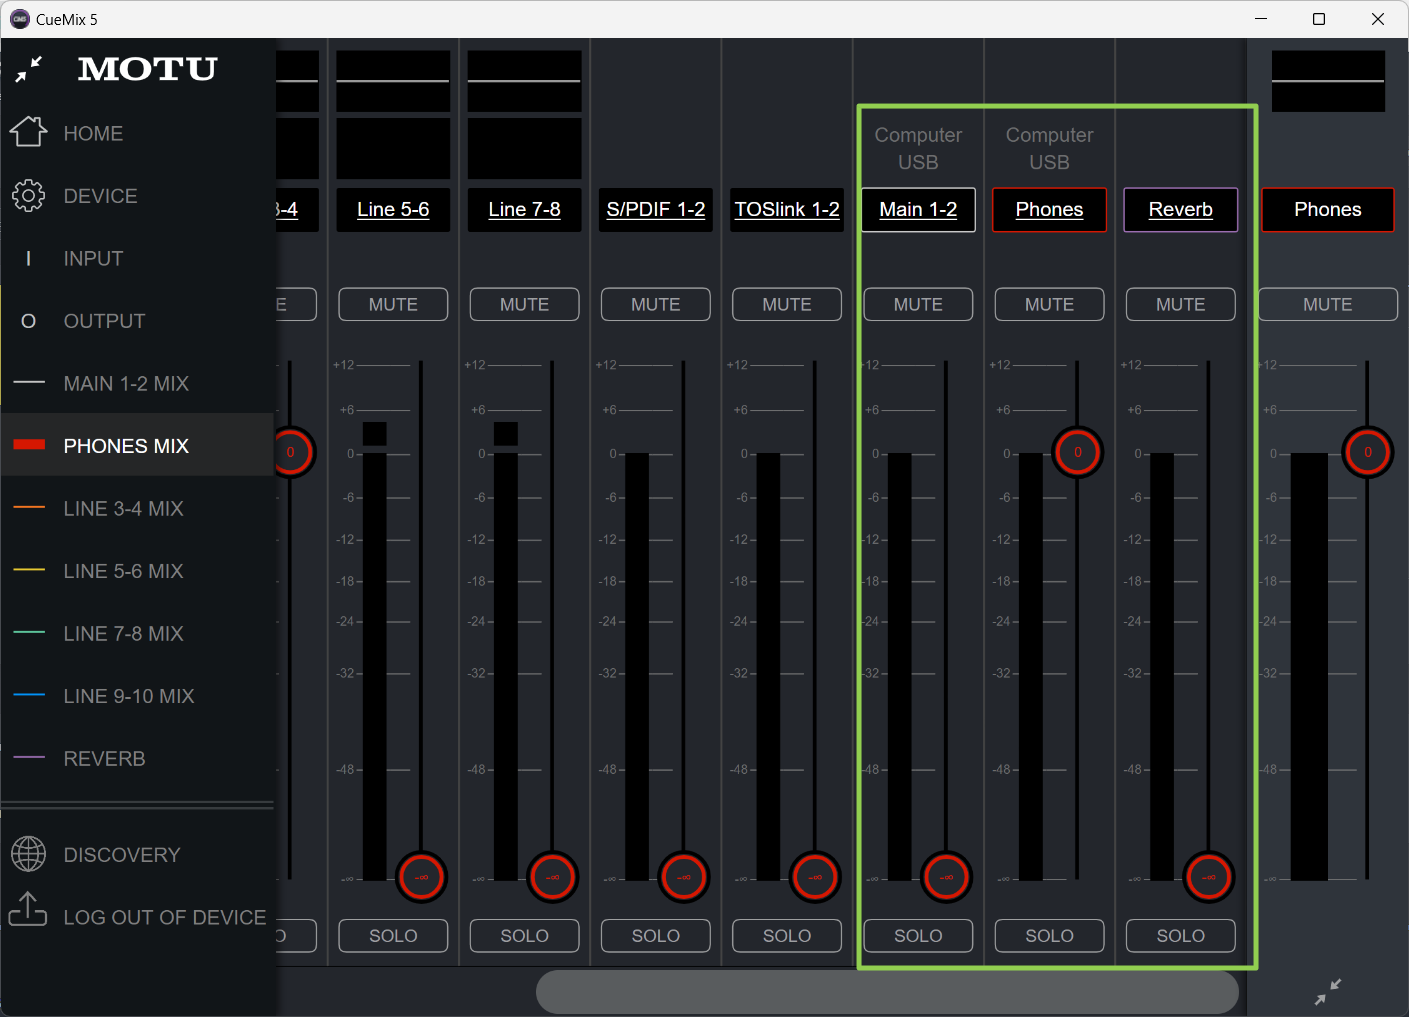Mute the Computer USB Phones channel
This screenshot has height=1017, width=1409.
click(1049, 304)
